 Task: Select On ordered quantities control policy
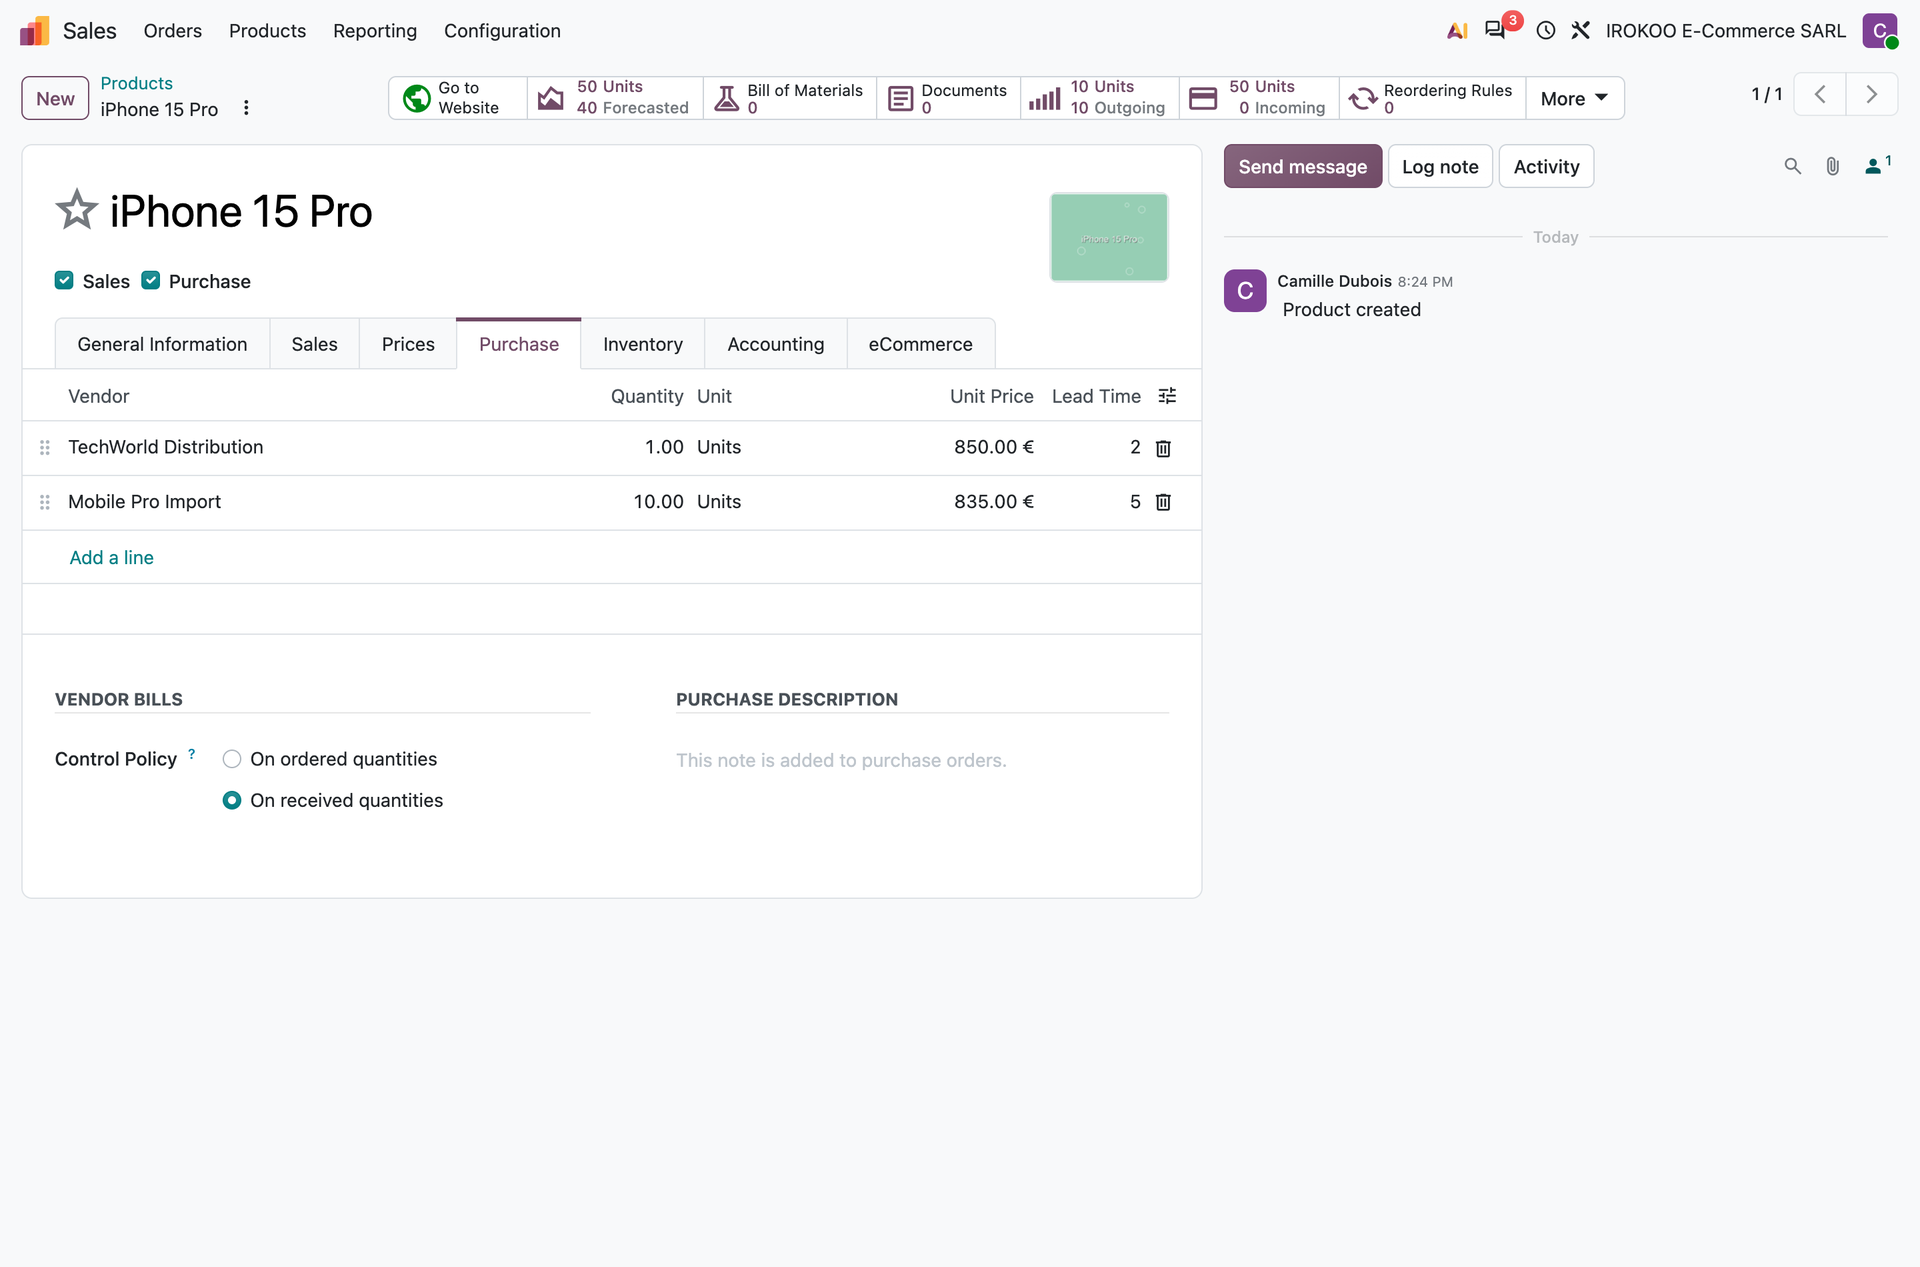coord(232,759)
